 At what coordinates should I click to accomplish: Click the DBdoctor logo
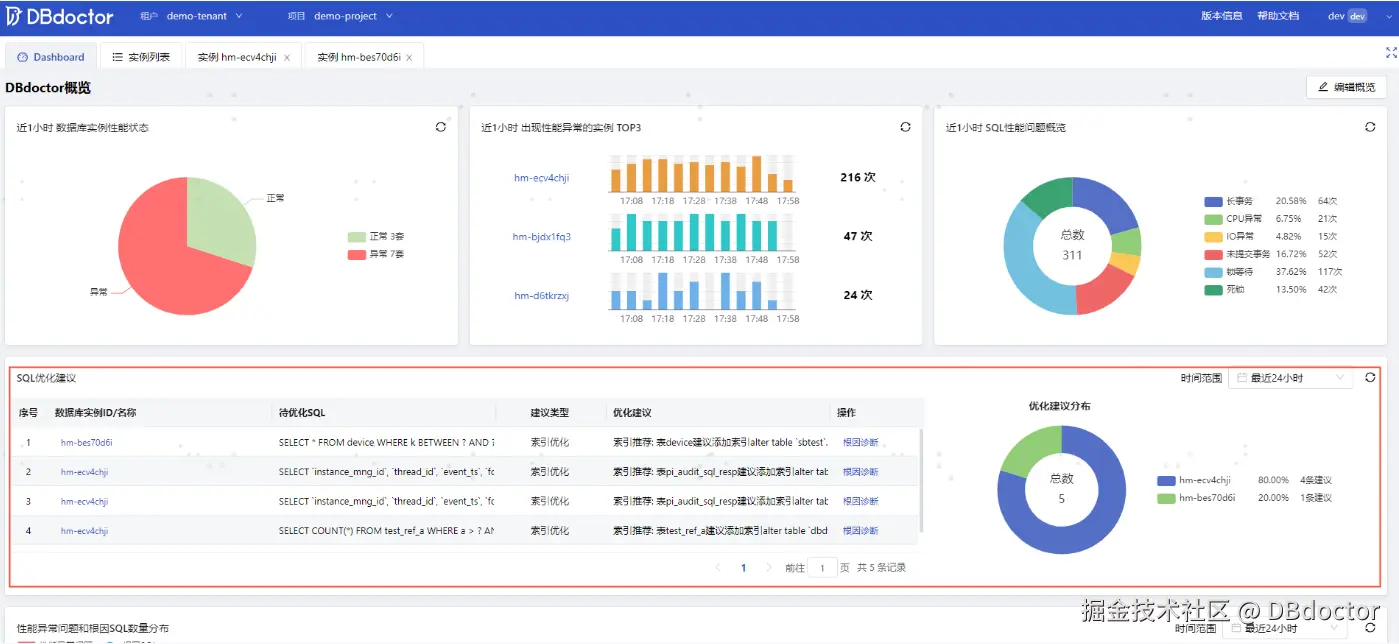pyautogui.click(x=60, y=16)
